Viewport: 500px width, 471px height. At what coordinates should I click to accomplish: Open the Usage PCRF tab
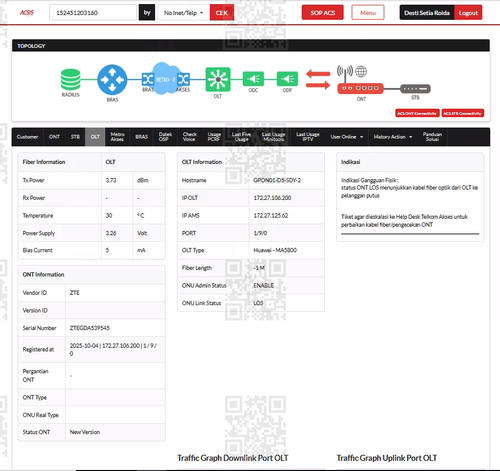[214, 137]
